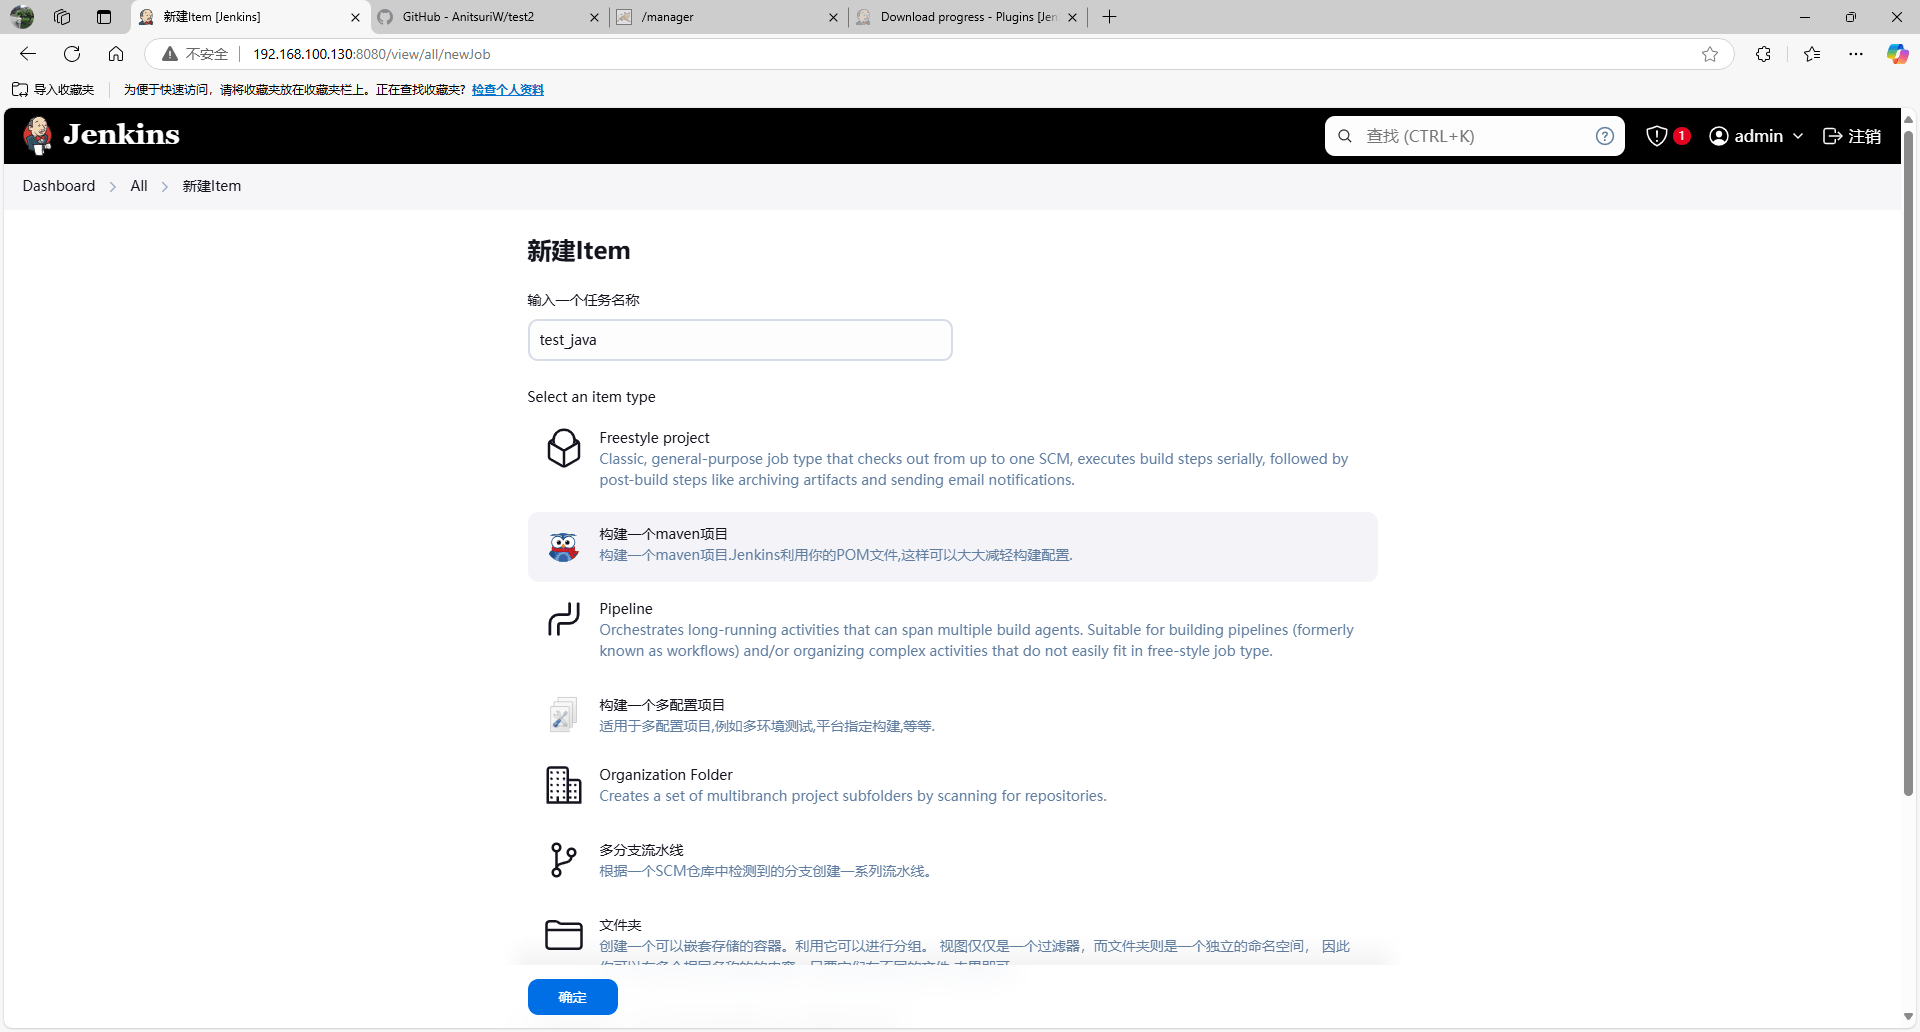Click the Jenkins logo in header
This screenshot has height=1032, width=1920.
tap(102, 135)
